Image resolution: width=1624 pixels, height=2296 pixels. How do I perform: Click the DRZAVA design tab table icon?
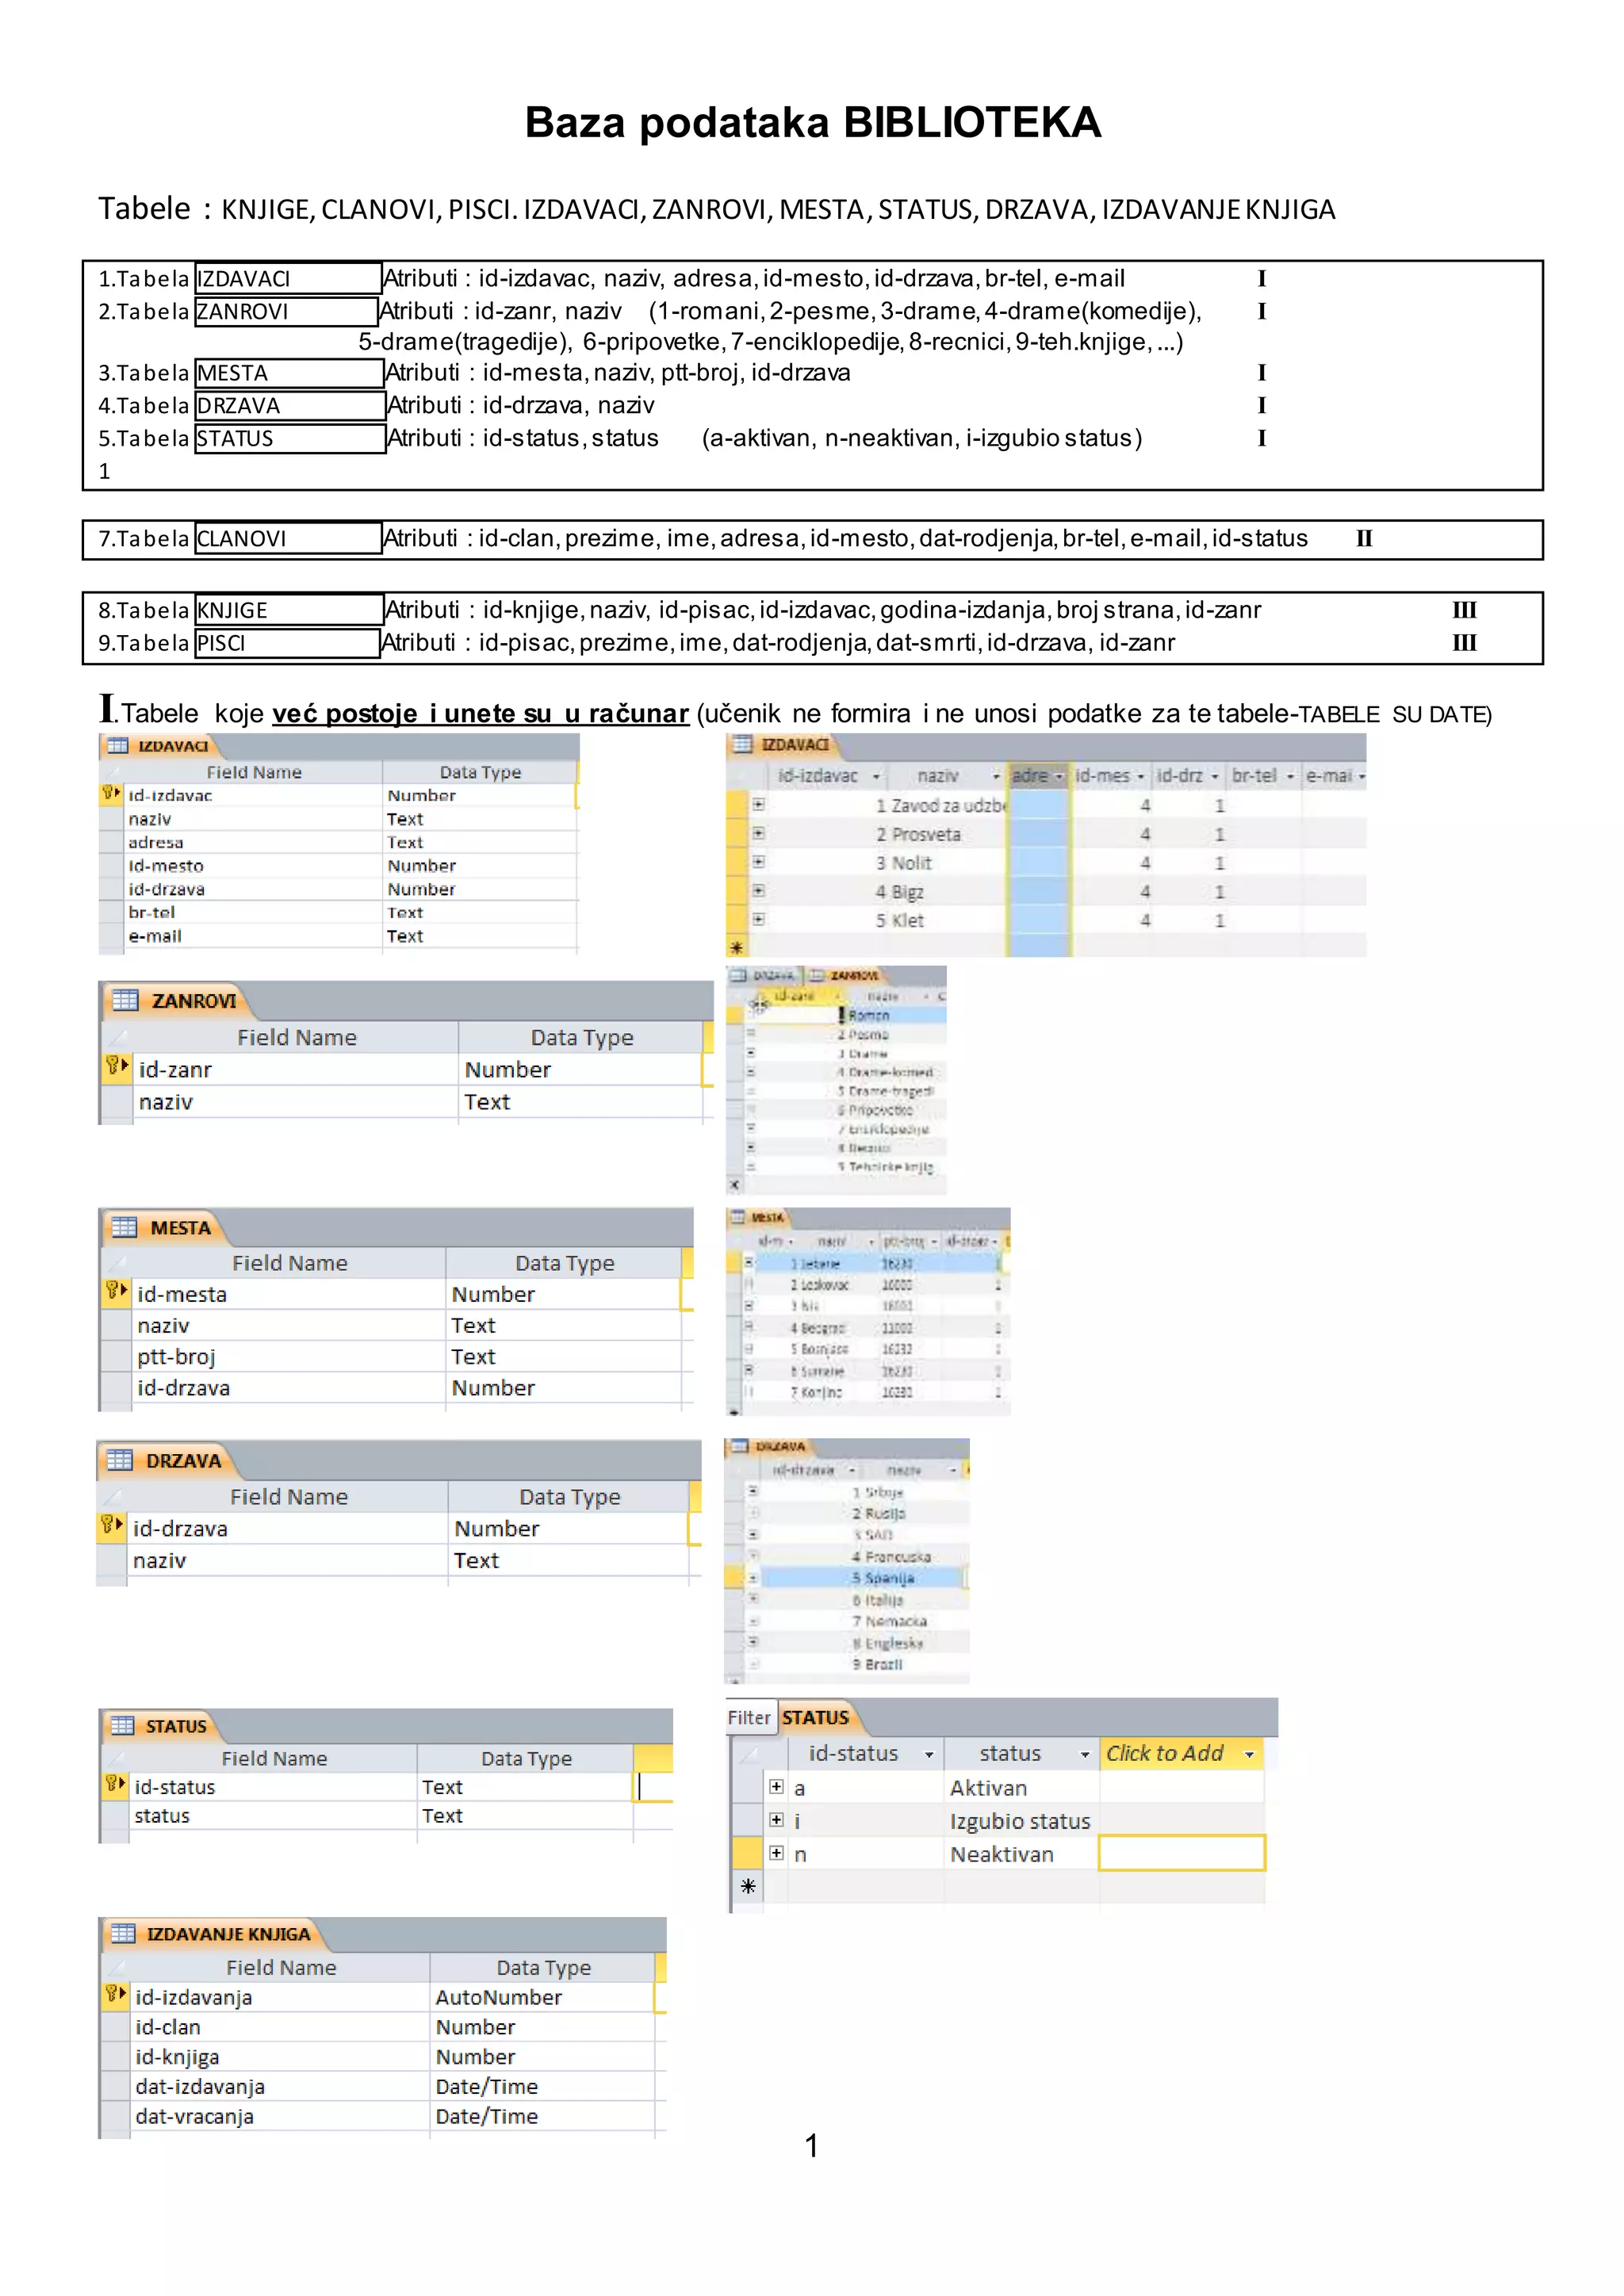point(120,1460)
